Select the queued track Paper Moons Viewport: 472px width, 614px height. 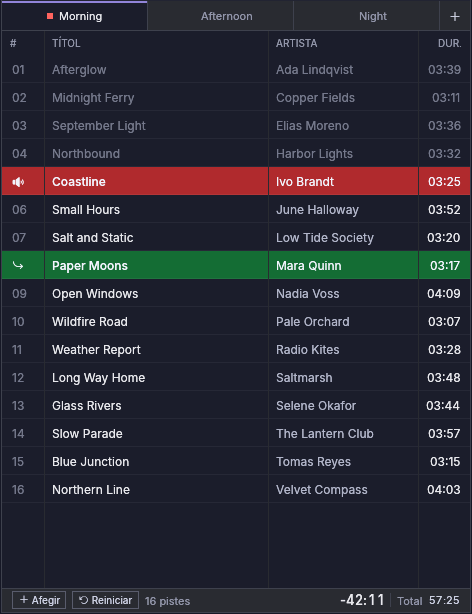(236, 265)
